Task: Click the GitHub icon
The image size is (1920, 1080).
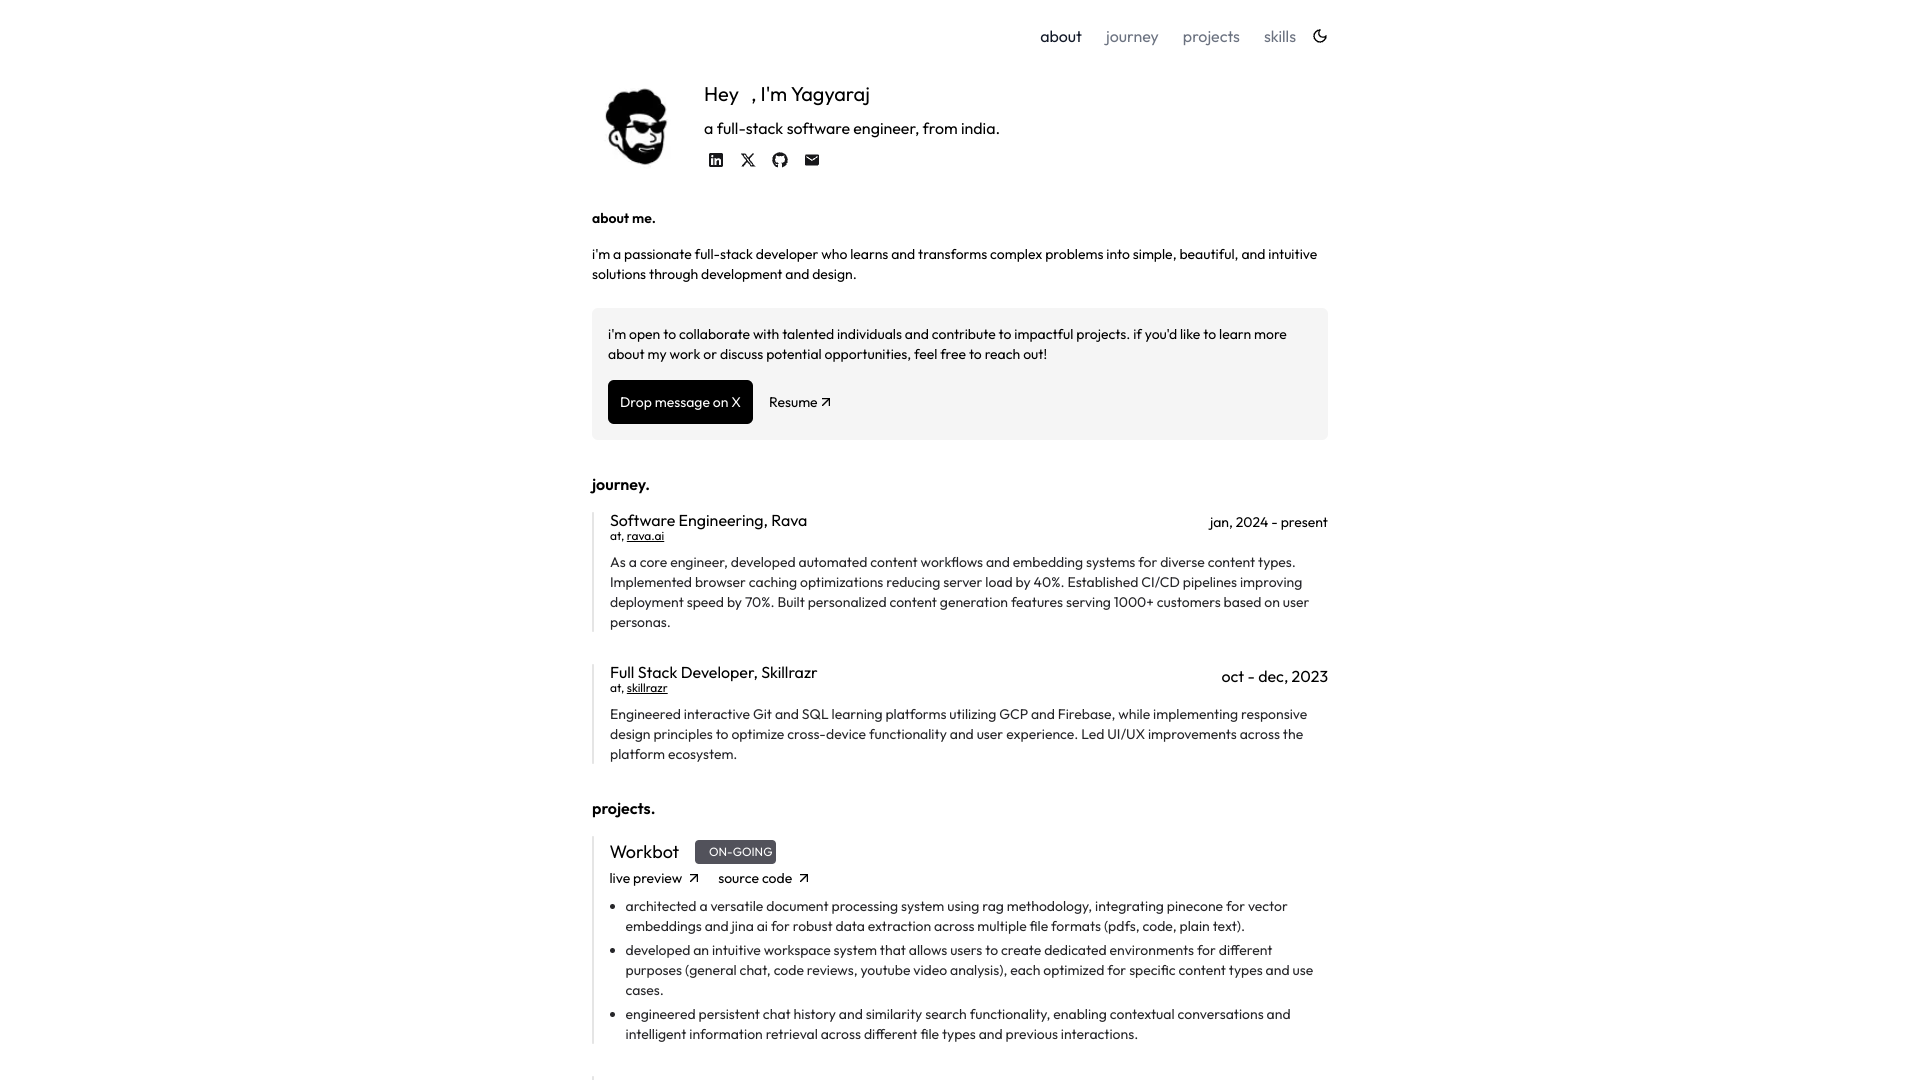Action: (779, 160)
